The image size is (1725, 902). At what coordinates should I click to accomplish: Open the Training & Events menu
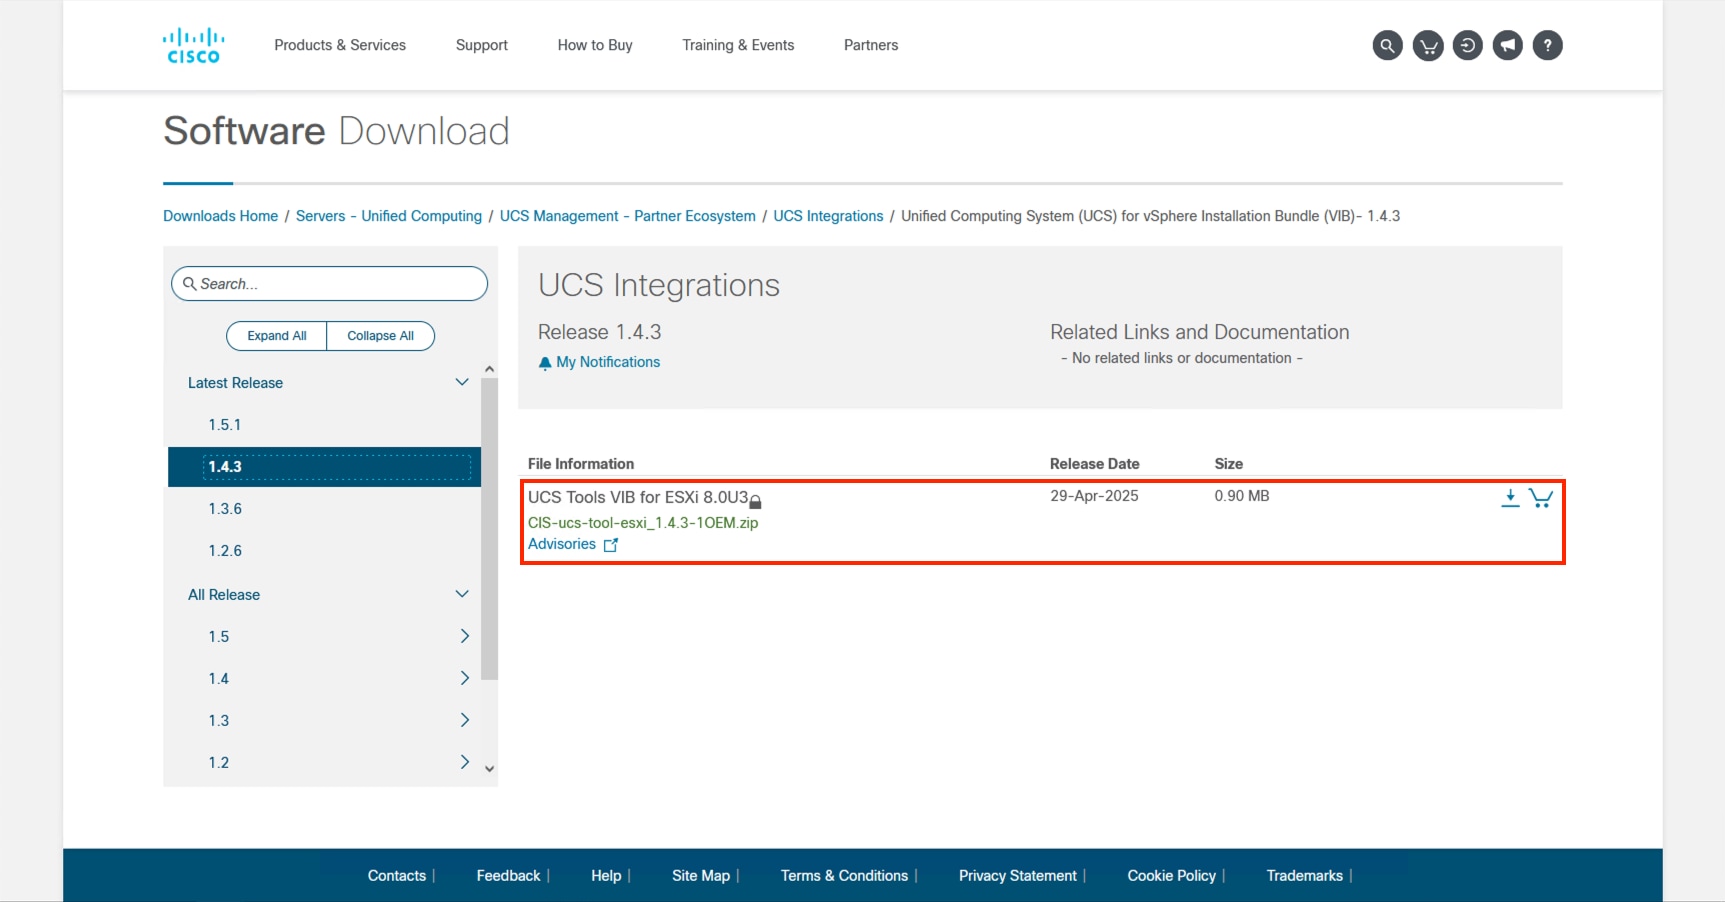tap(738, 45)
